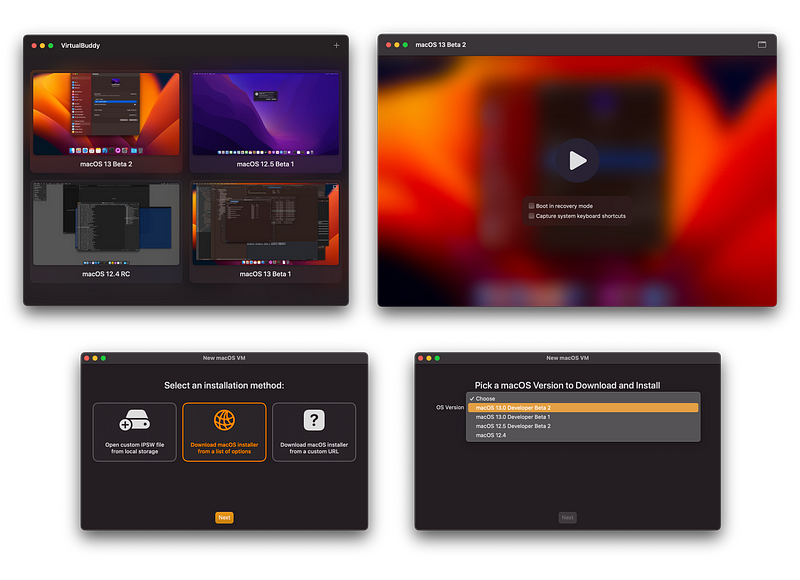This screenshot has height=580, width=800.
Task: Select the Download macOS installer from a list card
Action: click(224, 432)
